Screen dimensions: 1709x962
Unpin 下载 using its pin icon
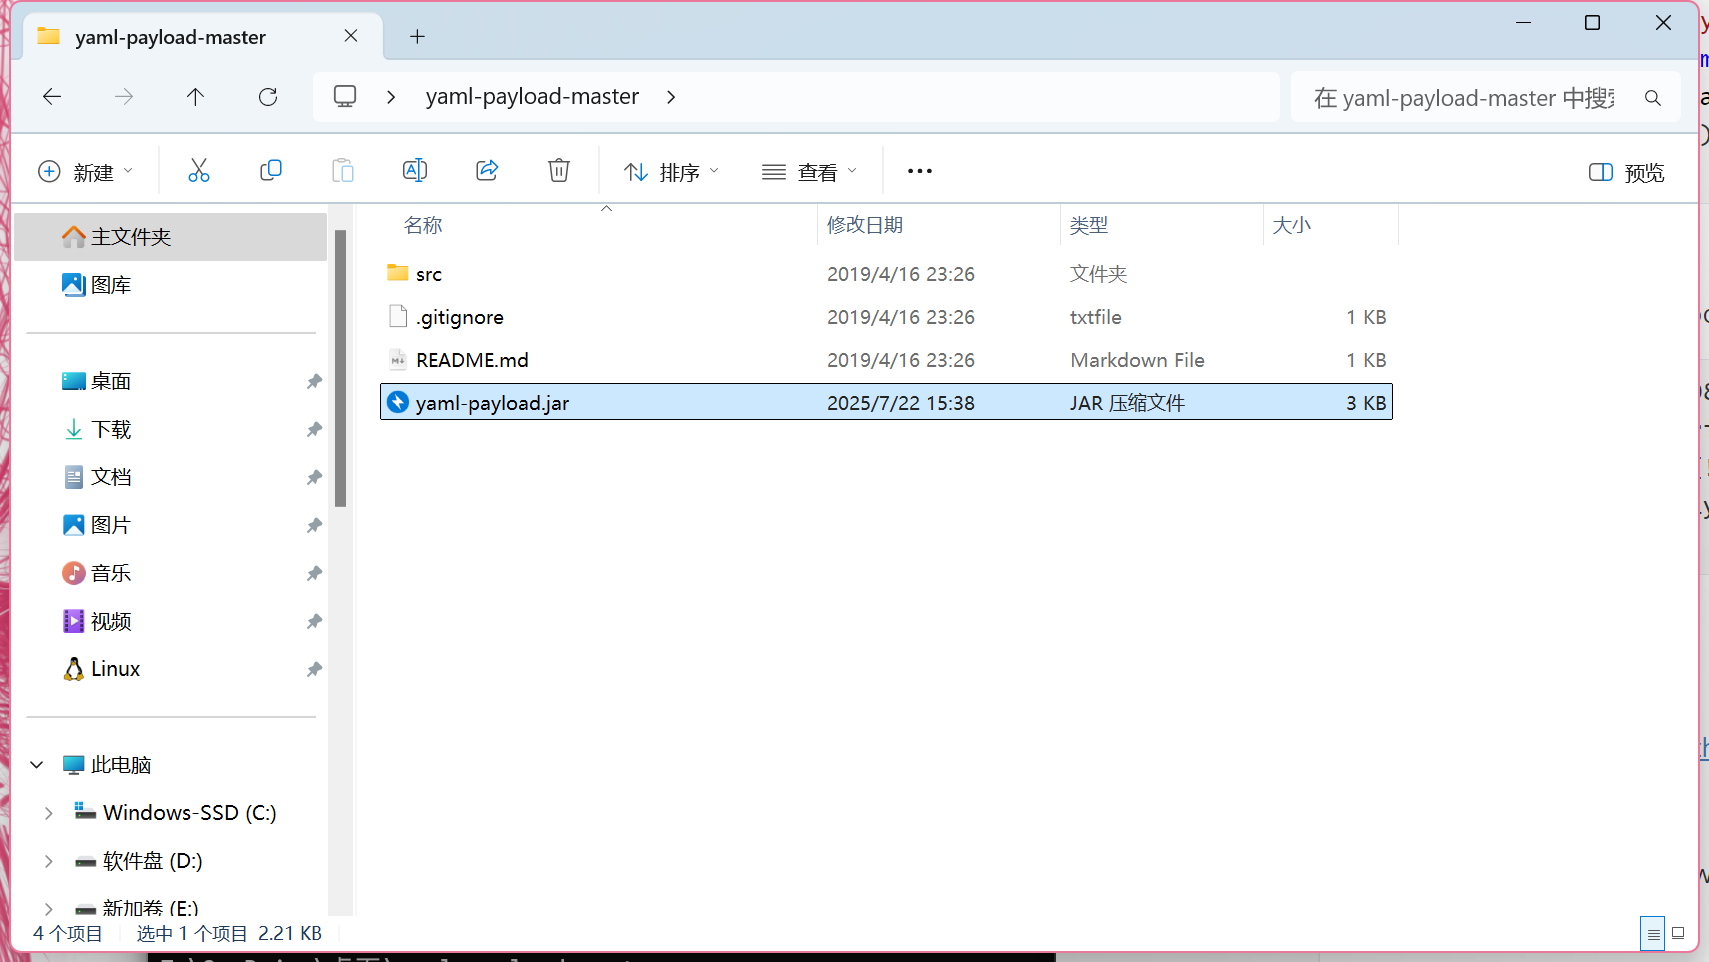(314, 429)
